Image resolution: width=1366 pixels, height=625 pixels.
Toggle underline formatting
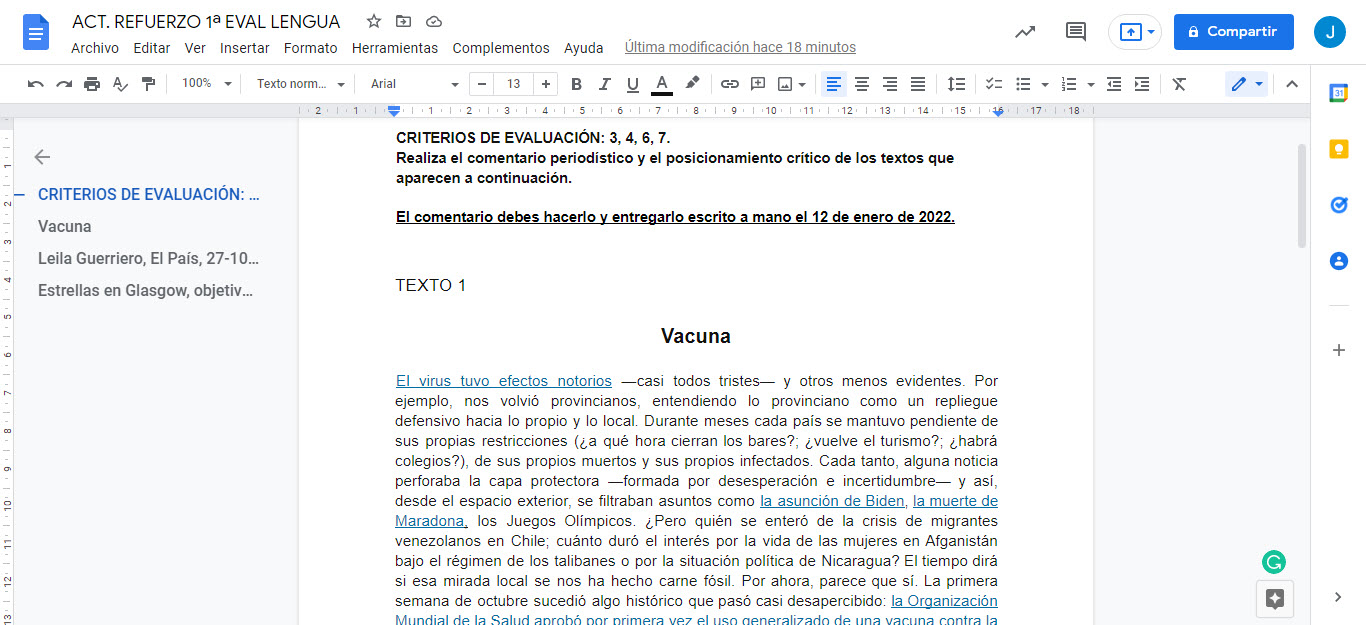pos(632,84)
